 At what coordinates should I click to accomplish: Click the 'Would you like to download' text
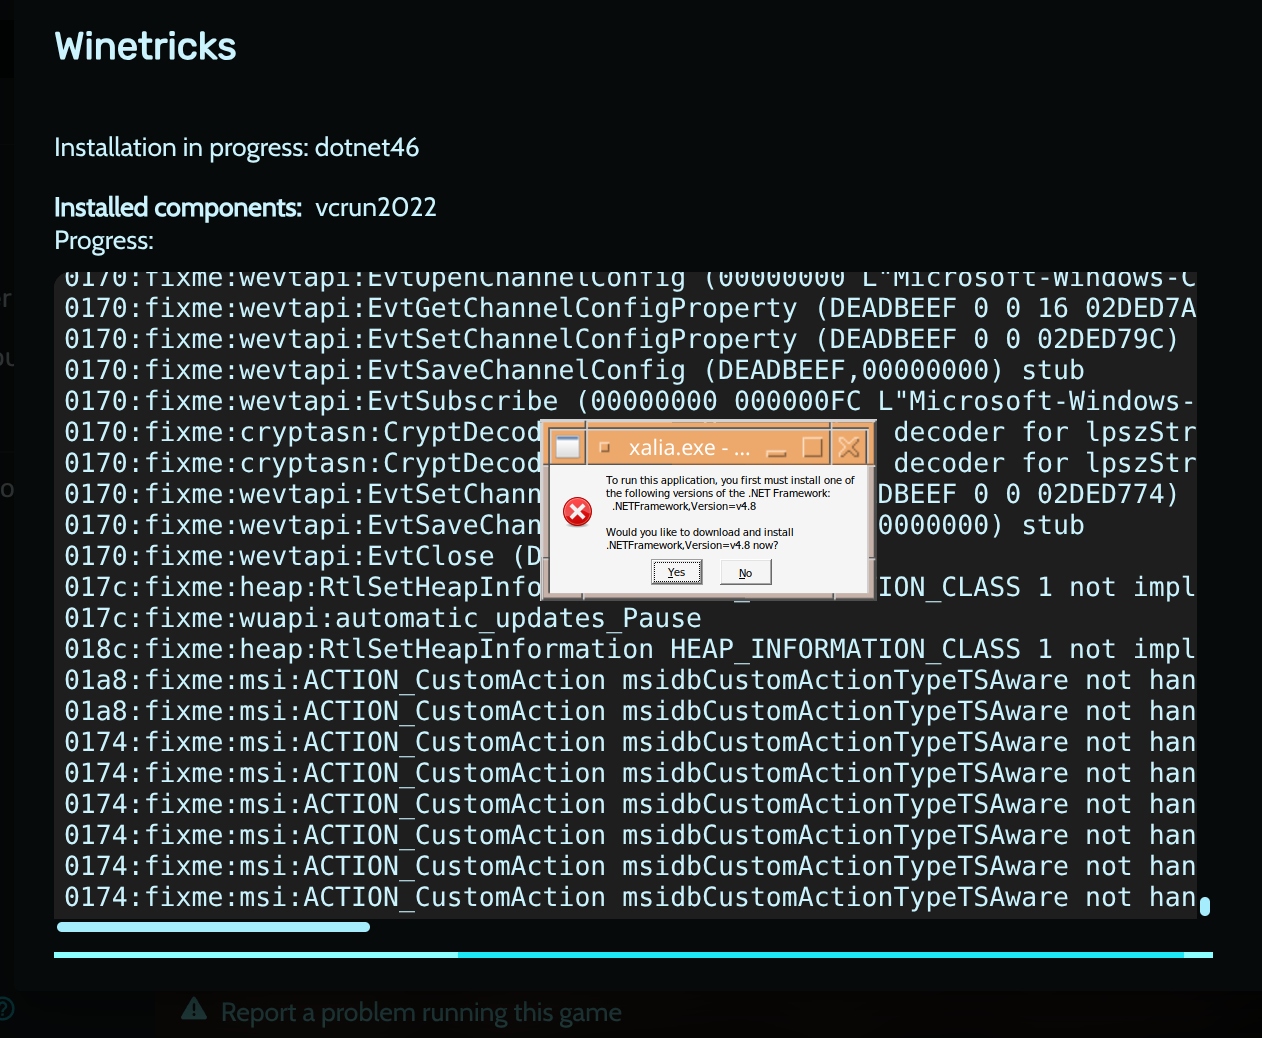(700, 539)
